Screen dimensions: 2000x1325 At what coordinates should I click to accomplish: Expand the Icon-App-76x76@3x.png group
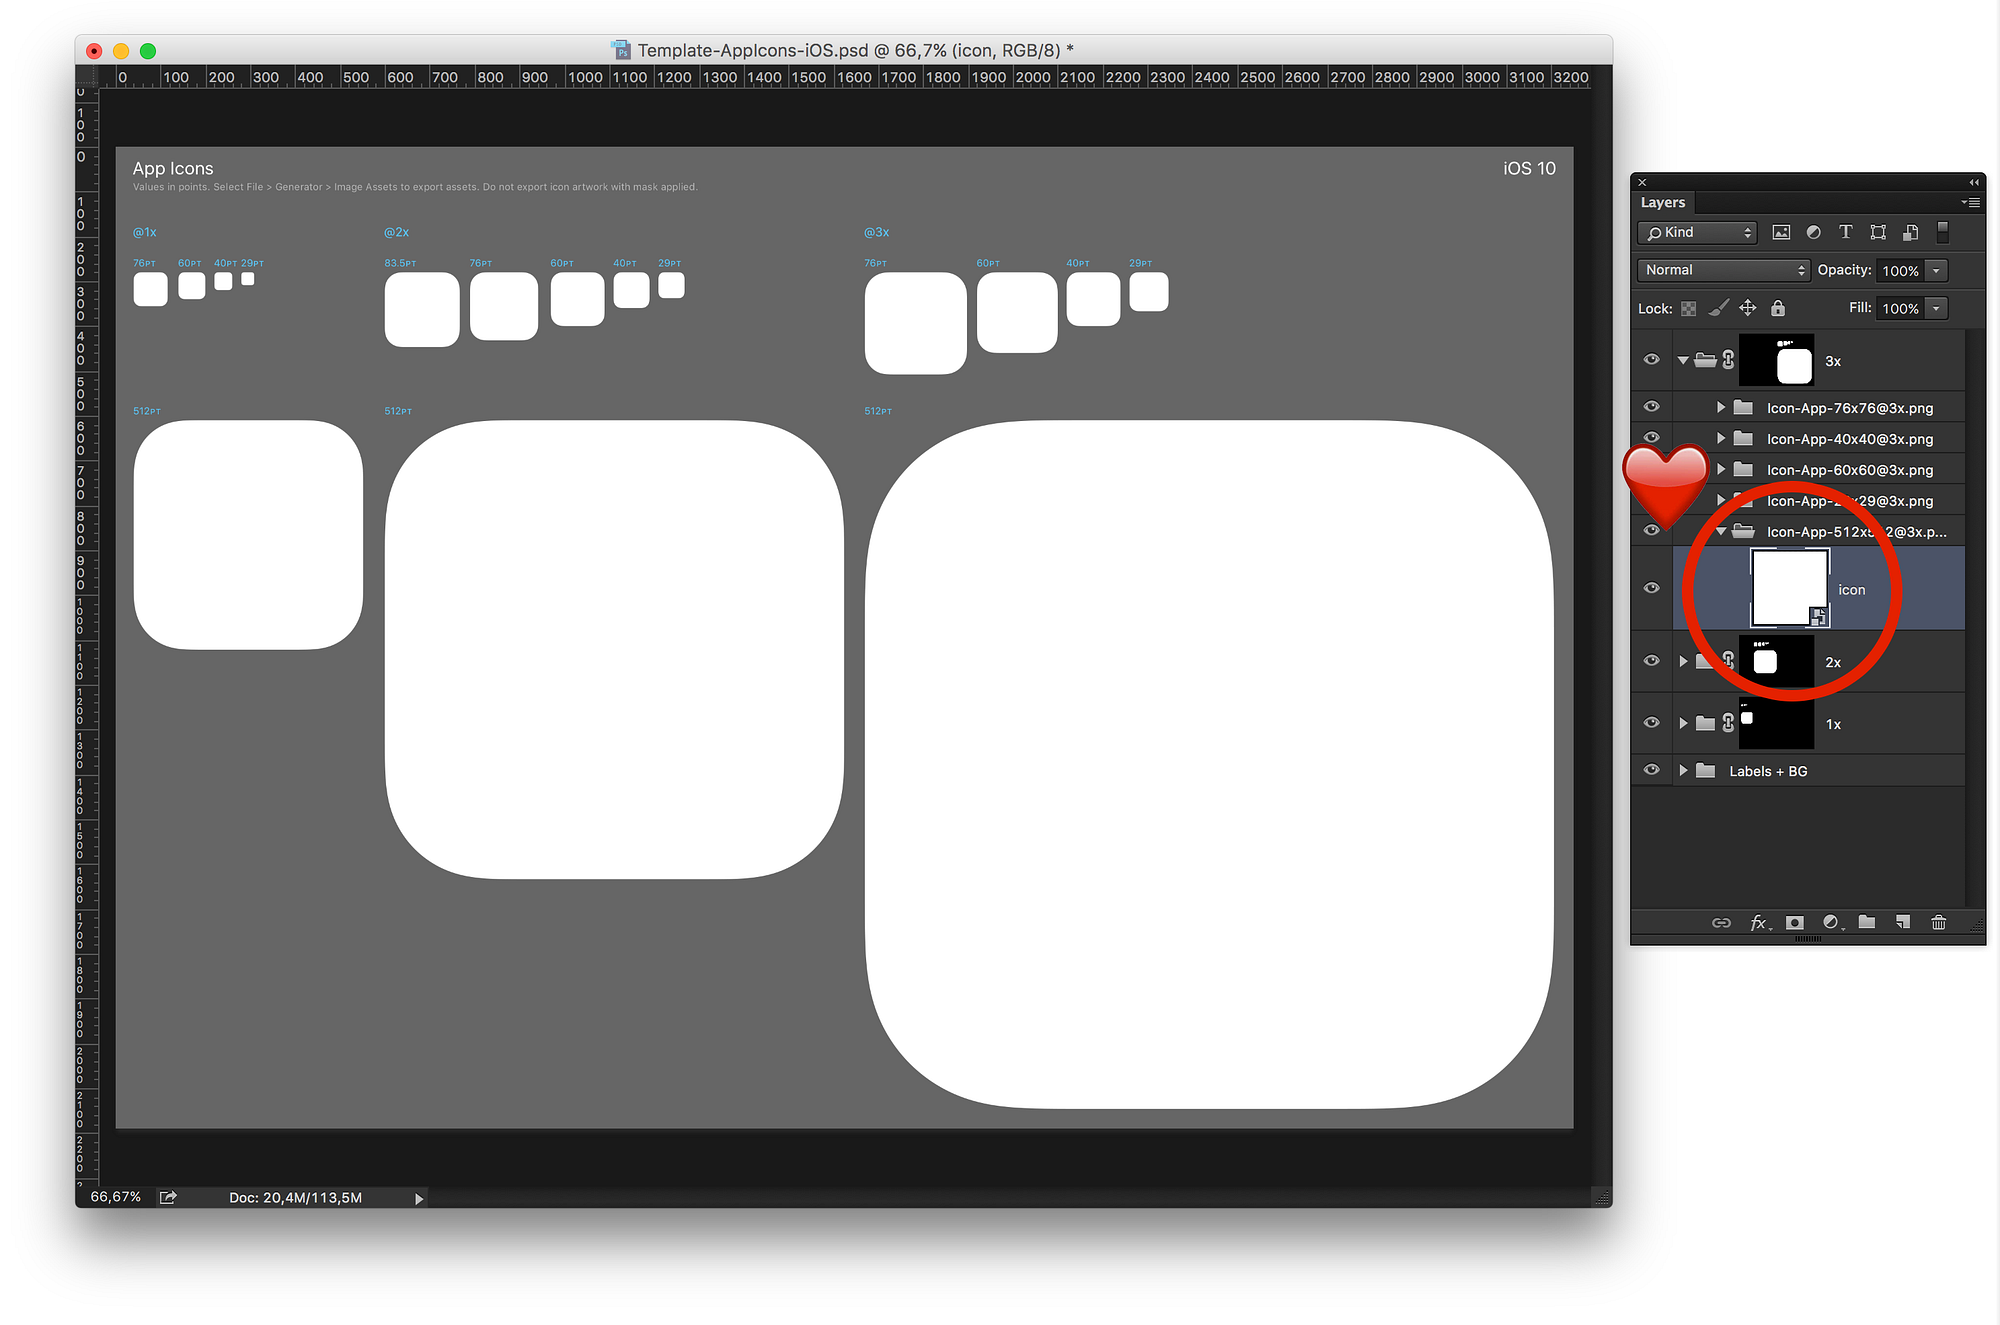(1721, 407)
